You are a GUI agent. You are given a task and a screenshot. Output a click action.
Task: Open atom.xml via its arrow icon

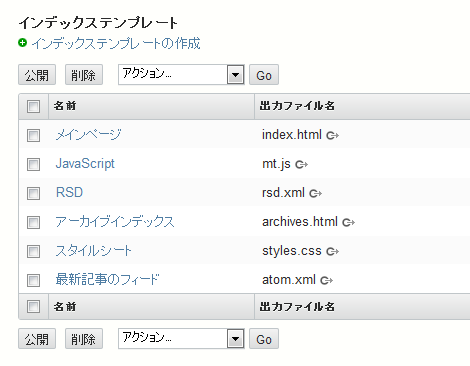pos(326,280)
